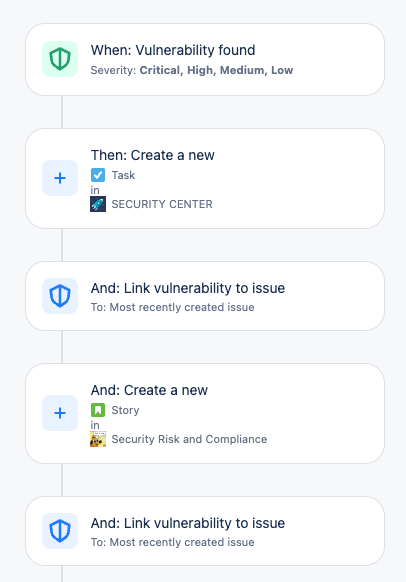Click the SECURITY CENTER project name
The height and width of the screenshot is (582, 406).
pyautogui.click(x=162, y=204)
